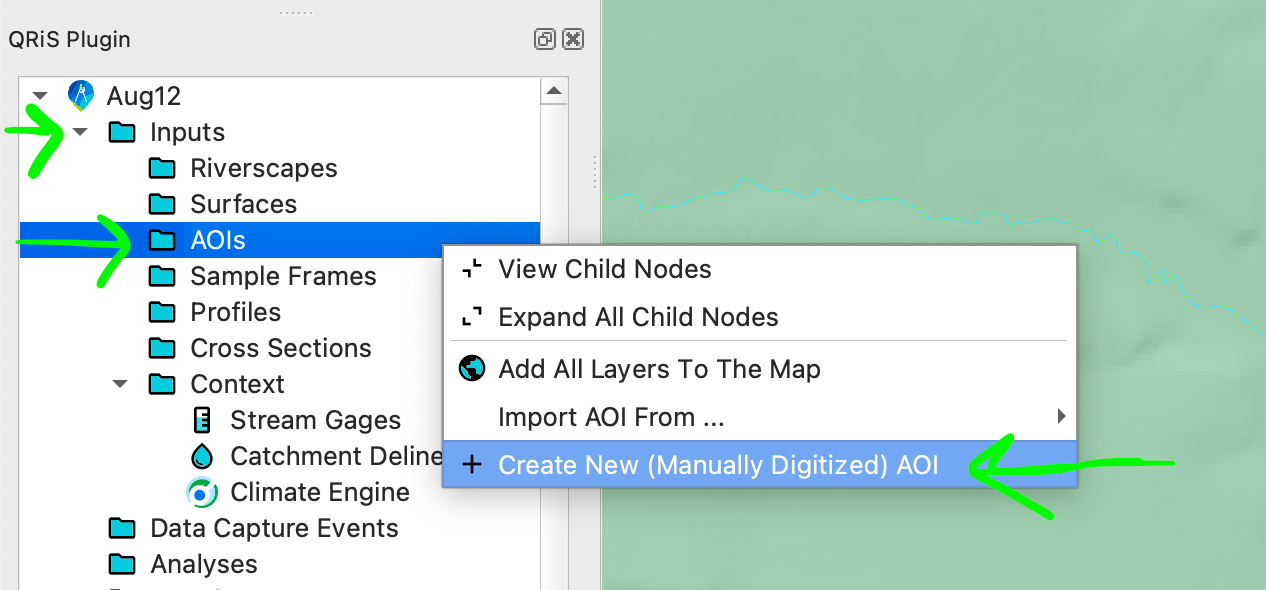Float the QRiS Plugin dock panel
This screenshot has height=590, width=1266.
click(545, 39)
